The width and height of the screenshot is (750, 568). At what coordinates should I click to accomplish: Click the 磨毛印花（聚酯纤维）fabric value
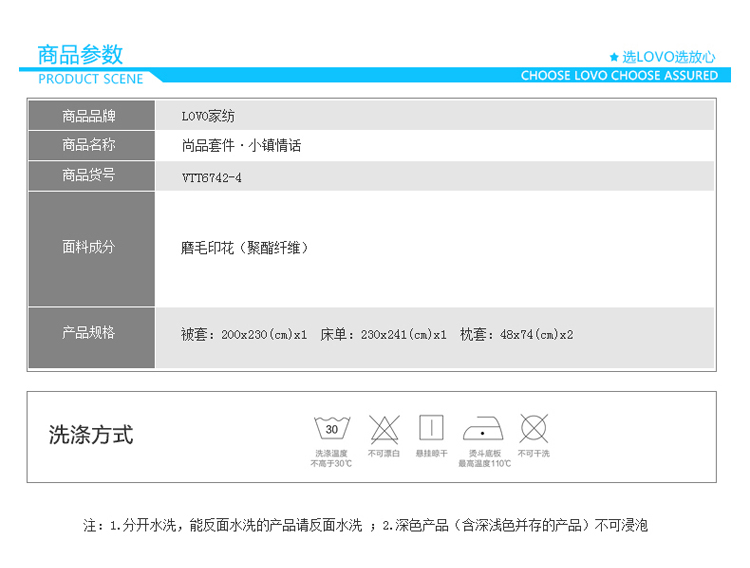tap(245, 248)
